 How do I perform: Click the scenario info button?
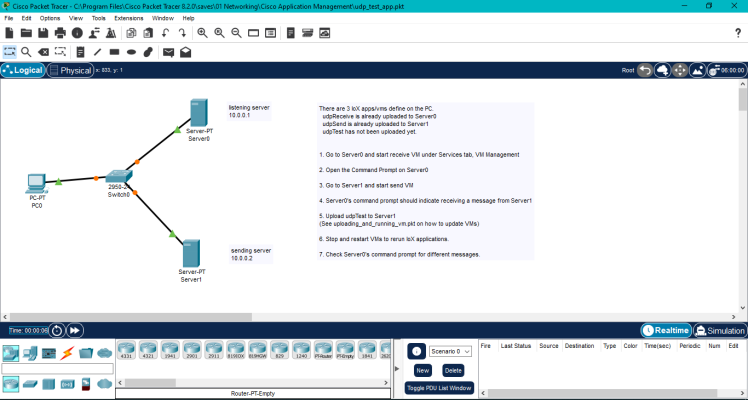(x=416, y=351)
